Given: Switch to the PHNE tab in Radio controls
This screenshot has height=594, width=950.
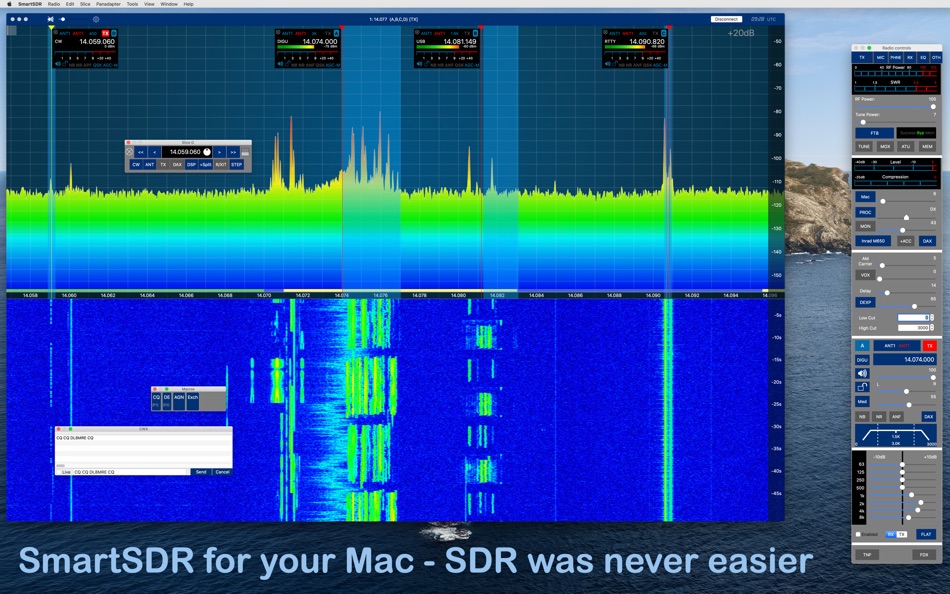Looking at the screenshot, I should coord(895,58).
